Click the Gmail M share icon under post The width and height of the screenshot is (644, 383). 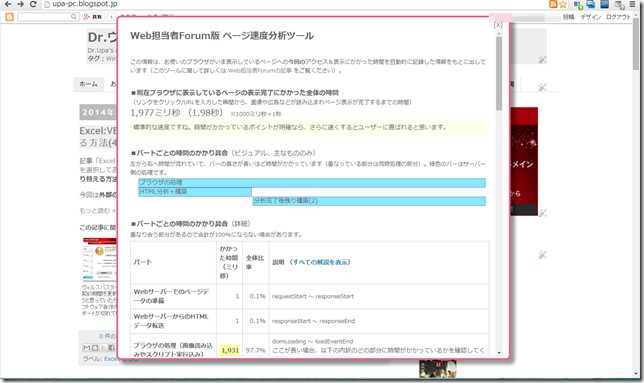[87, 348]
